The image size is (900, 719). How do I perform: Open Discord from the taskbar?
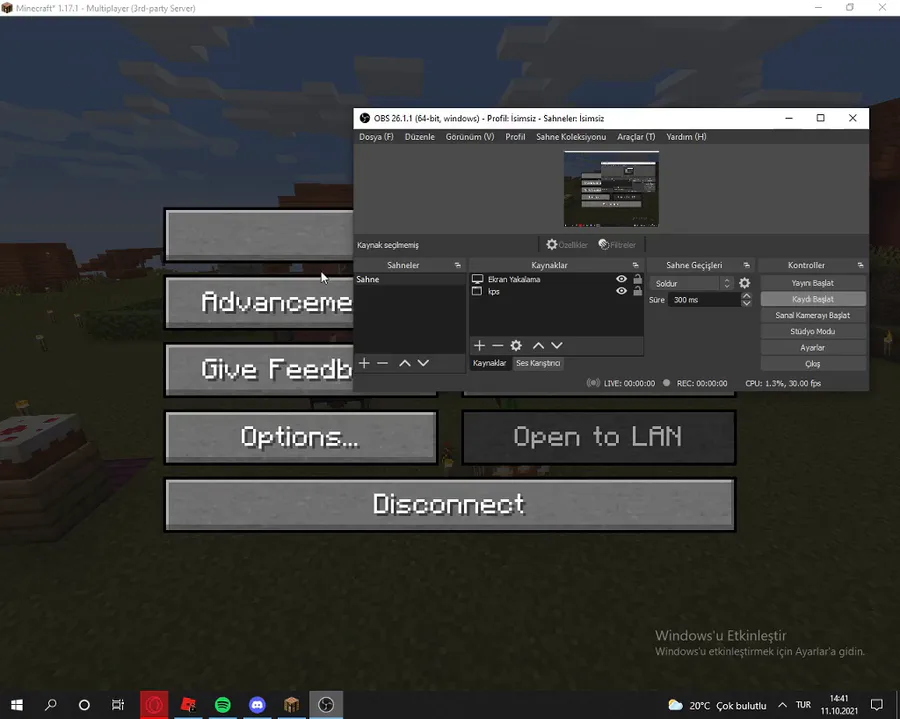click(257, 705)
